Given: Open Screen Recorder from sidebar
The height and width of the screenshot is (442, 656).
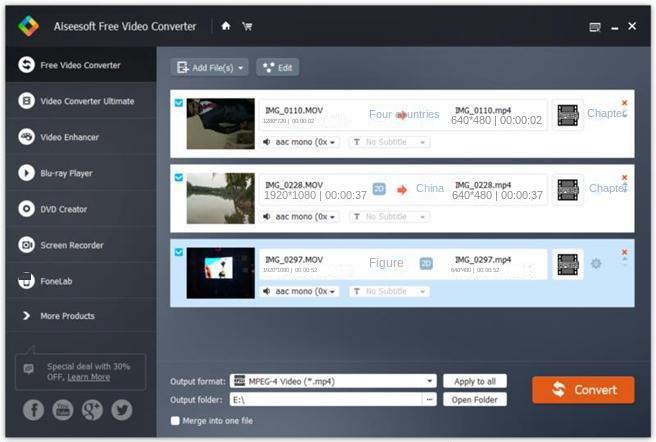Looking at the screenshot, I should [71, 245].
